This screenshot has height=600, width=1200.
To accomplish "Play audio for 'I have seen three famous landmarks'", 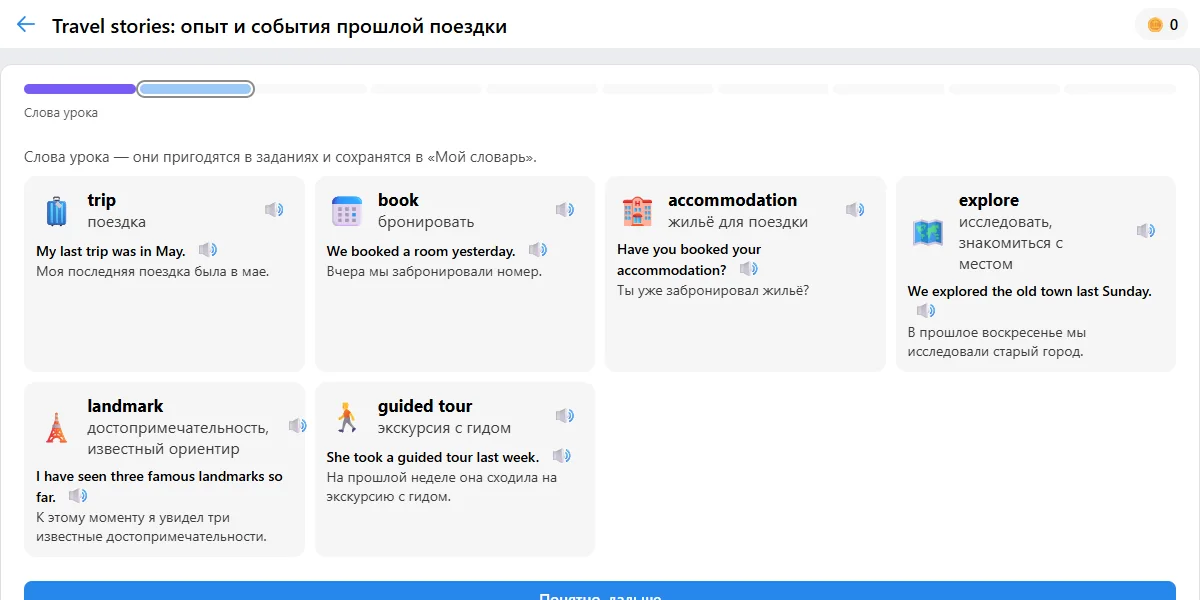I will (78, 496).
